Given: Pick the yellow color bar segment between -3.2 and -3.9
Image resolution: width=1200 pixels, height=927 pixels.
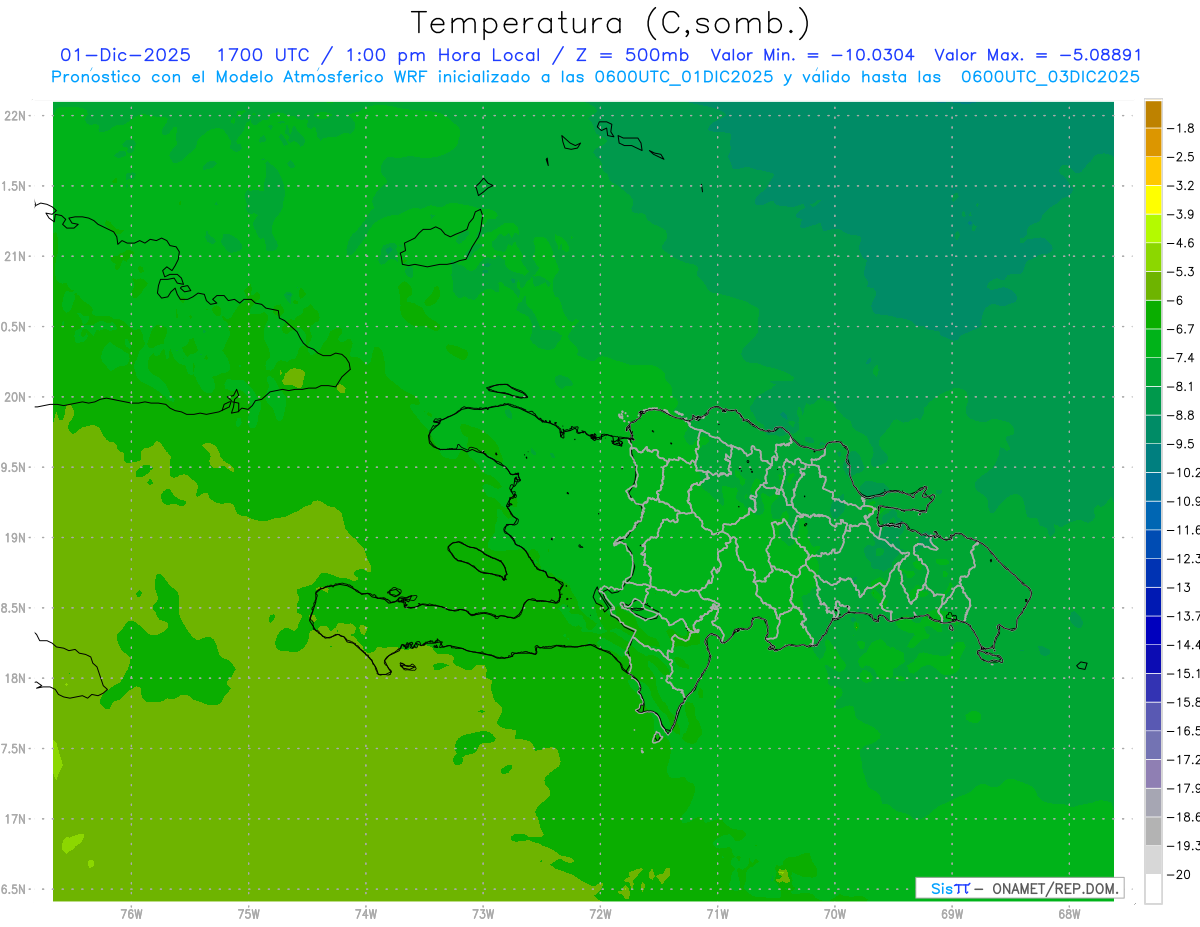Looking at the screenshot, I should (1153, 200).
